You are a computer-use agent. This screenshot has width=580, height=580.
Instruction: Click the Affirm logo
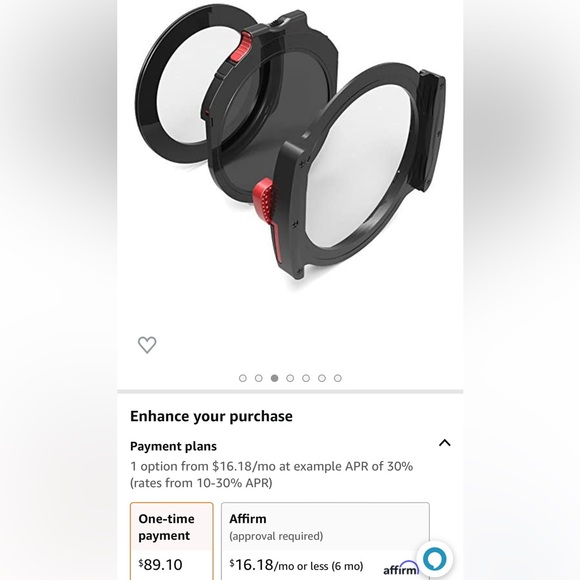(401, 569)
